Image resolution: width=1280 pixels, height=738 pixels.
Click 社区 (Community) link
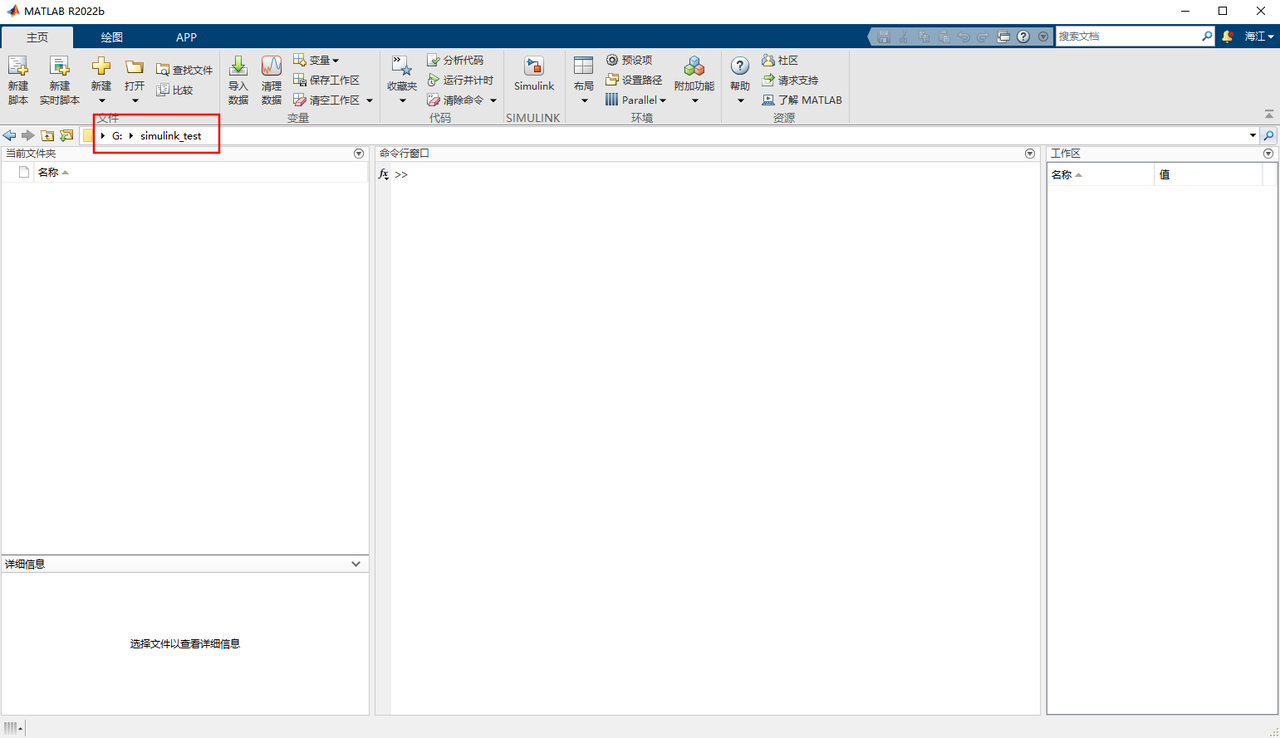(780, 60)
